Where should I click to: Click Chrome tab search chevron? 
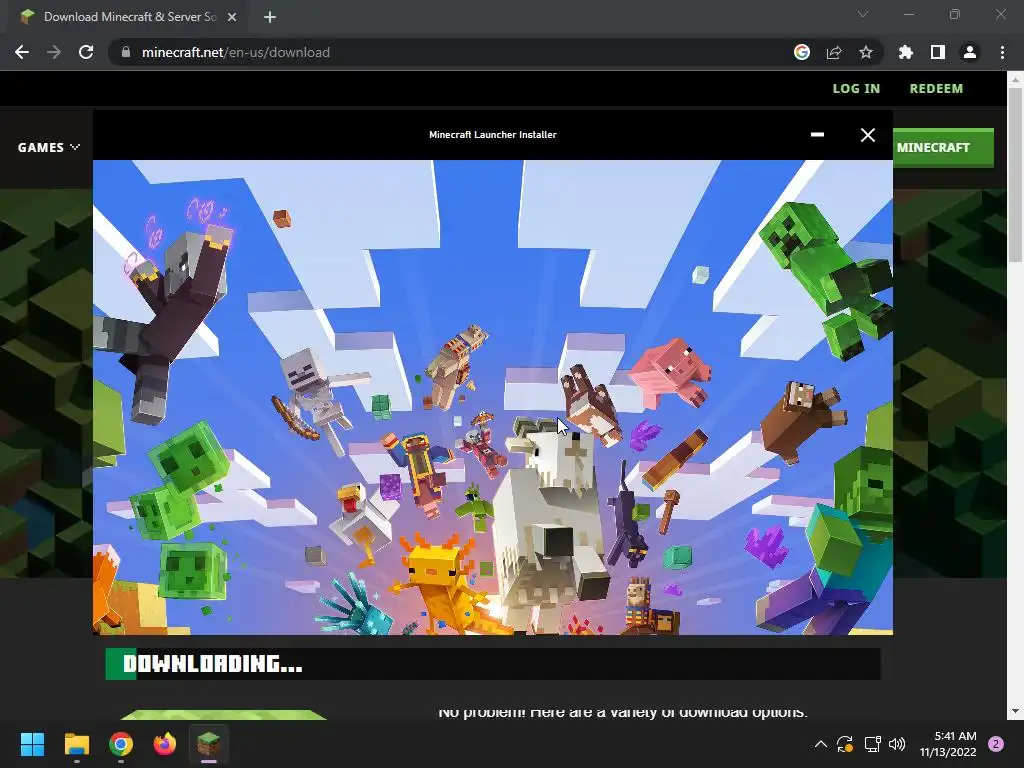point(863,14)
